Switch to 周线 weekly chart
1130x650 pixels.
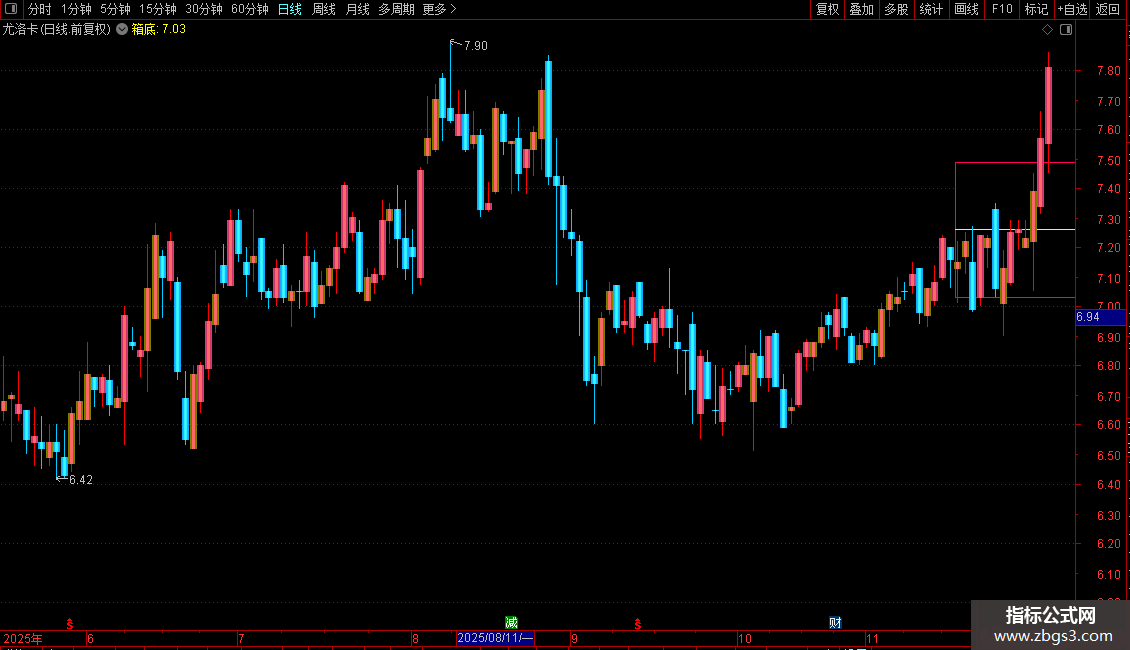point(324,9)
